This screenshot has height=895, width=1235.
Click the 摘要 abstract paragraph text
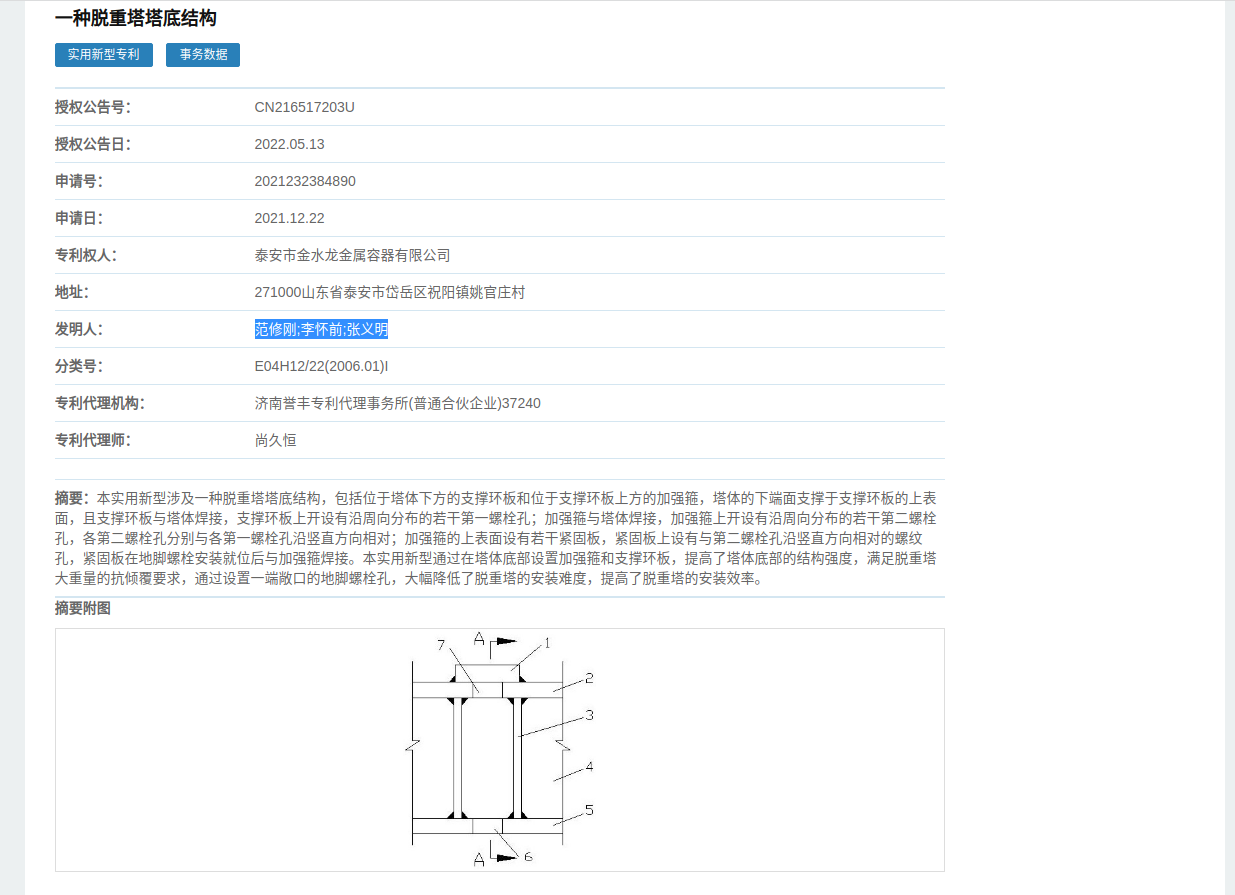tap(497, 538)
